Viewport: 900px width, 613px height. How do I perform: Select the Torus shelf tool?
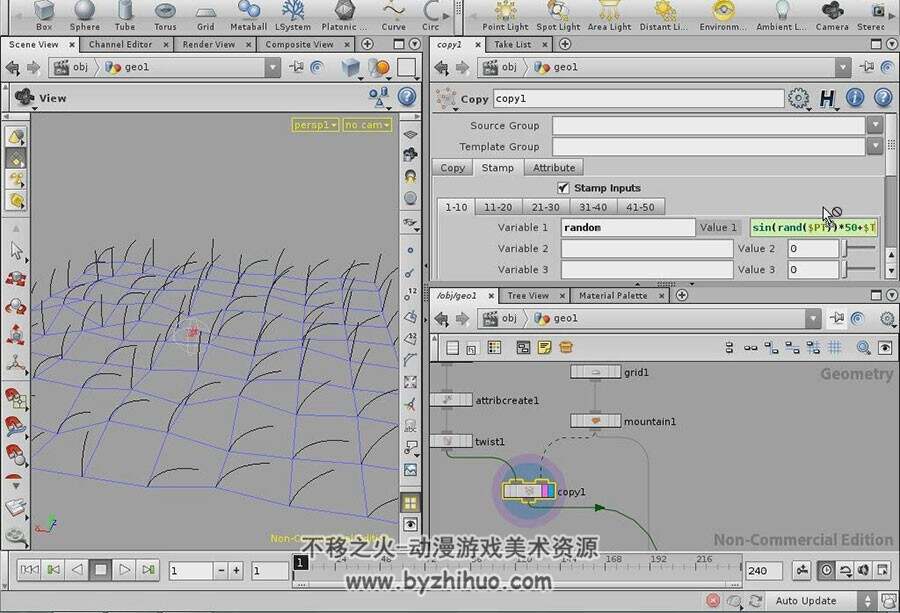click(165, 15)
